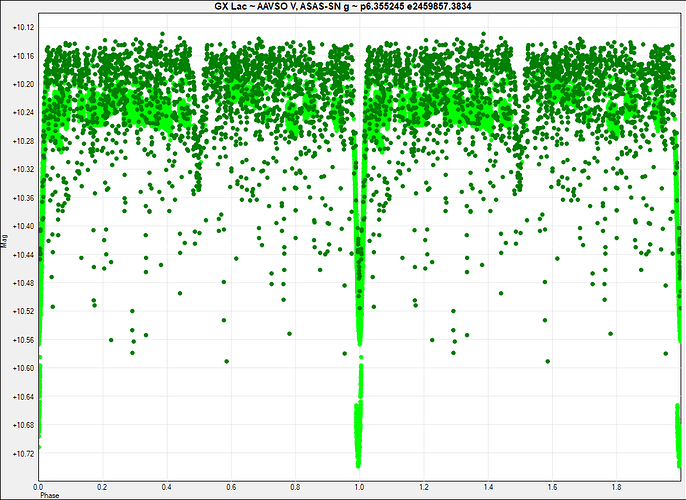Screen dimensions: 686x500
Task: Click the 0.0 phase tick label
Action: (x=39, y=484)
